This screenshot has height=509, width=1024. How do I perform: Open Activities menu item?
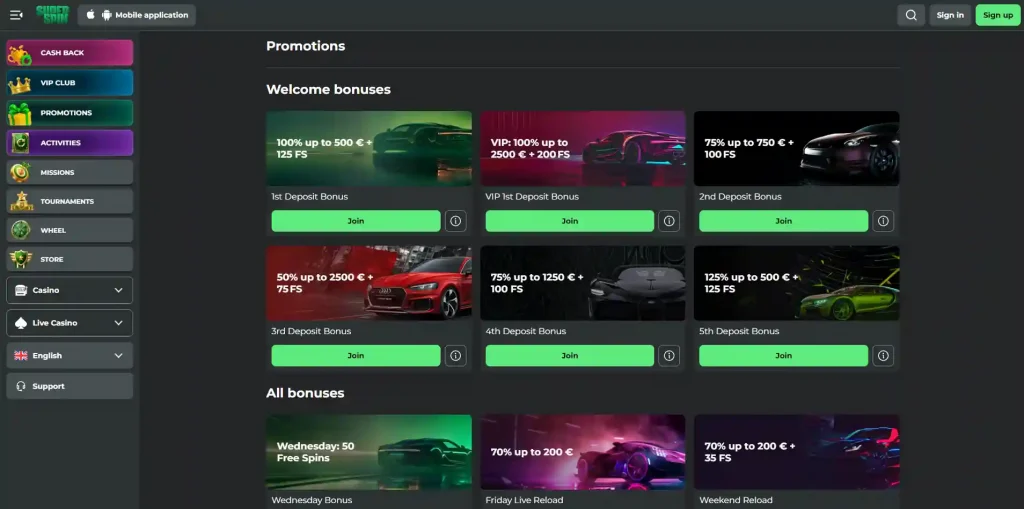pyautogui.click(x=70, y=142)
